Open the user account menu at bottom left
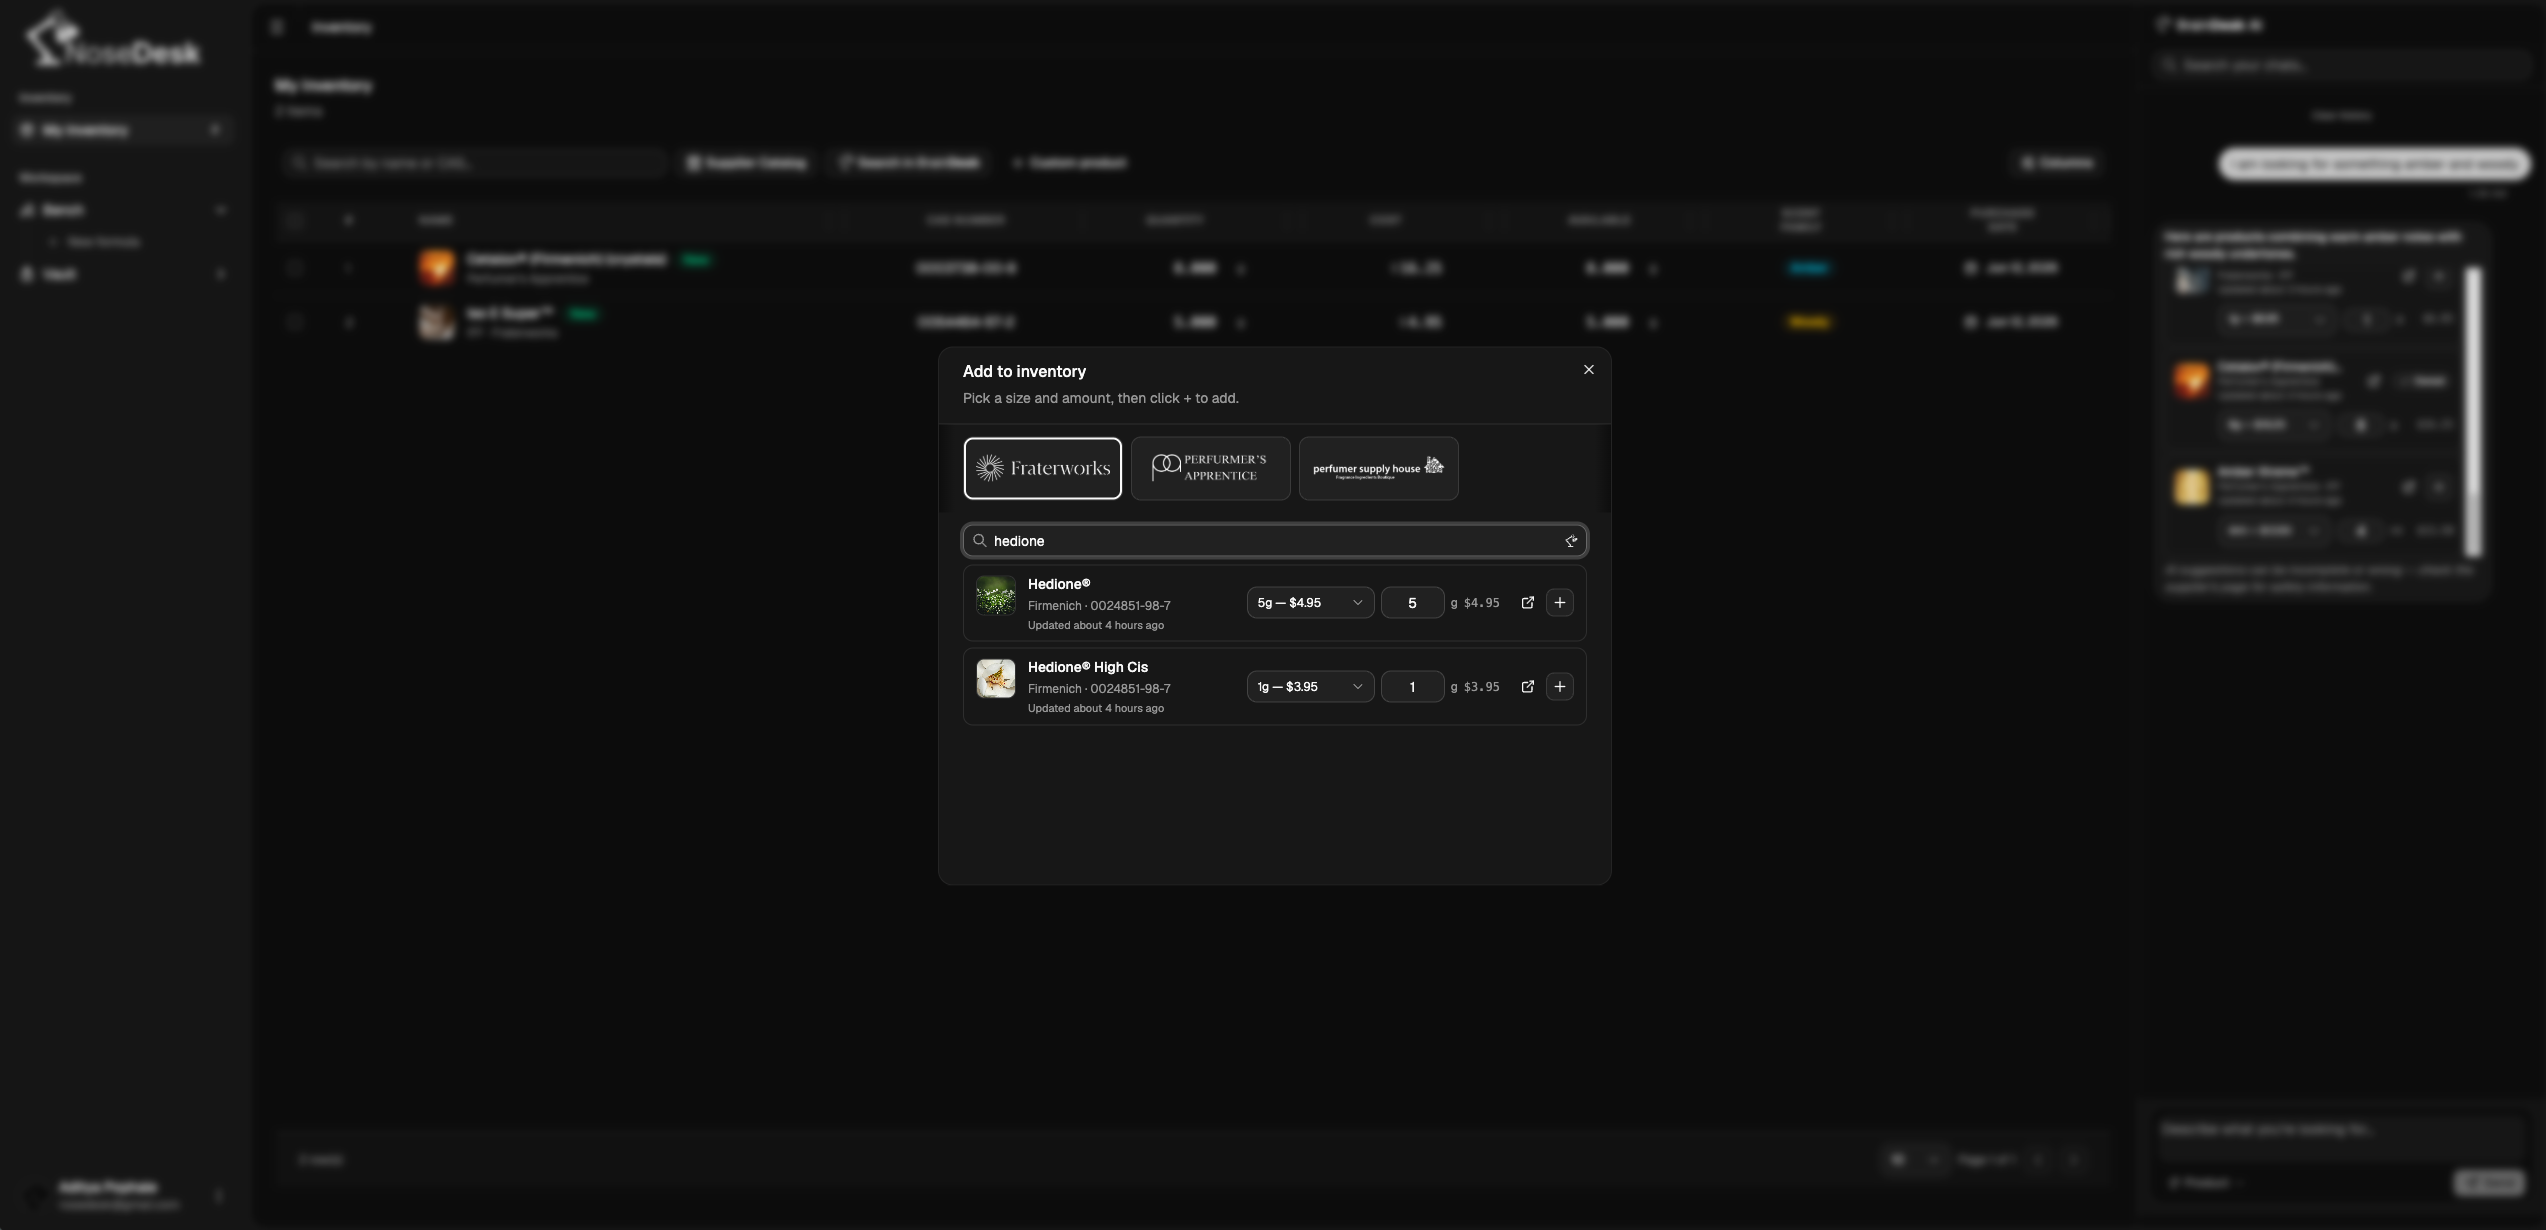 click(x=124, y=1195)
